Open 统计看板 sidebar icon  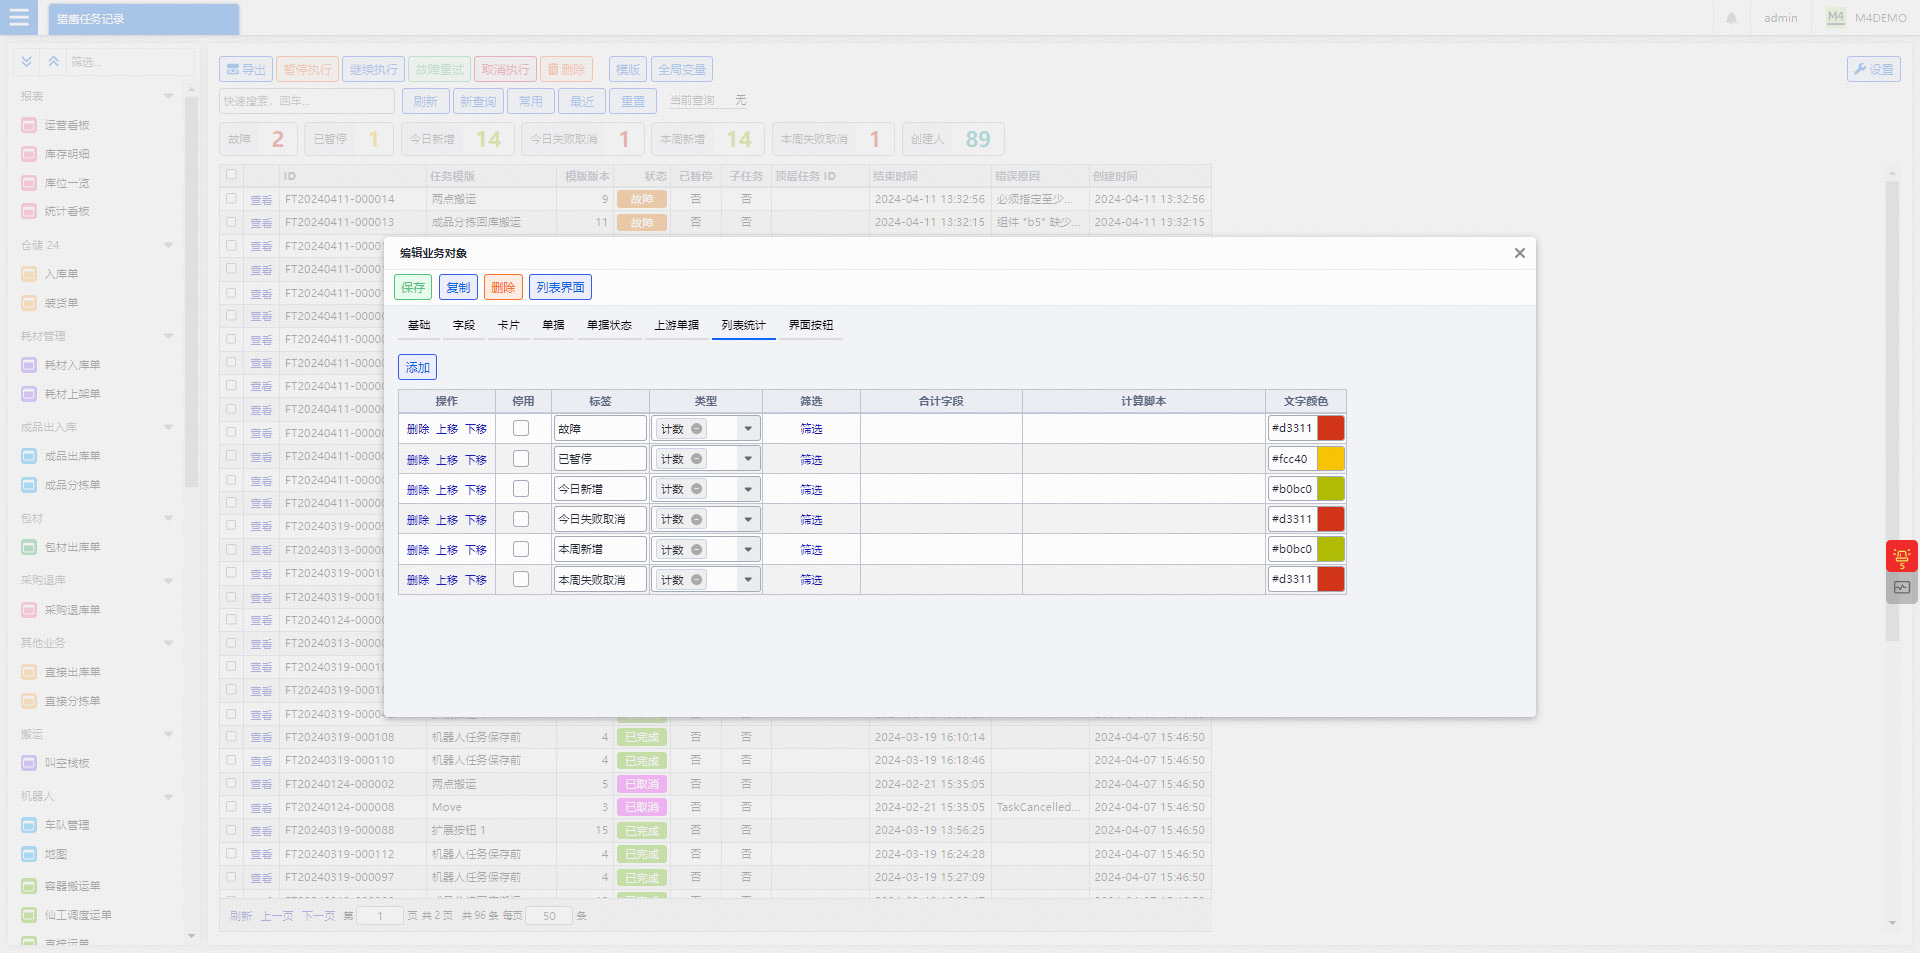point(29,211)
